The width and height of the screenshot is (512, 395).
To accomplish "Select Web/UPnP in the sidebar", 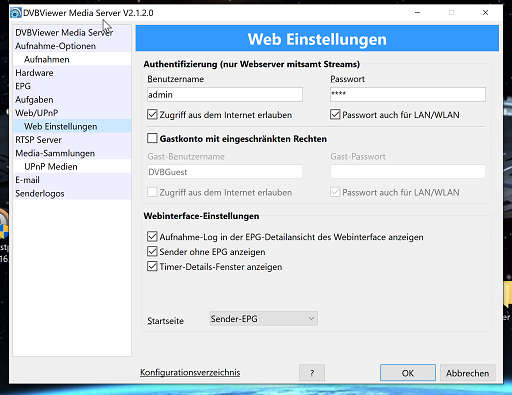I will (72, 113).
